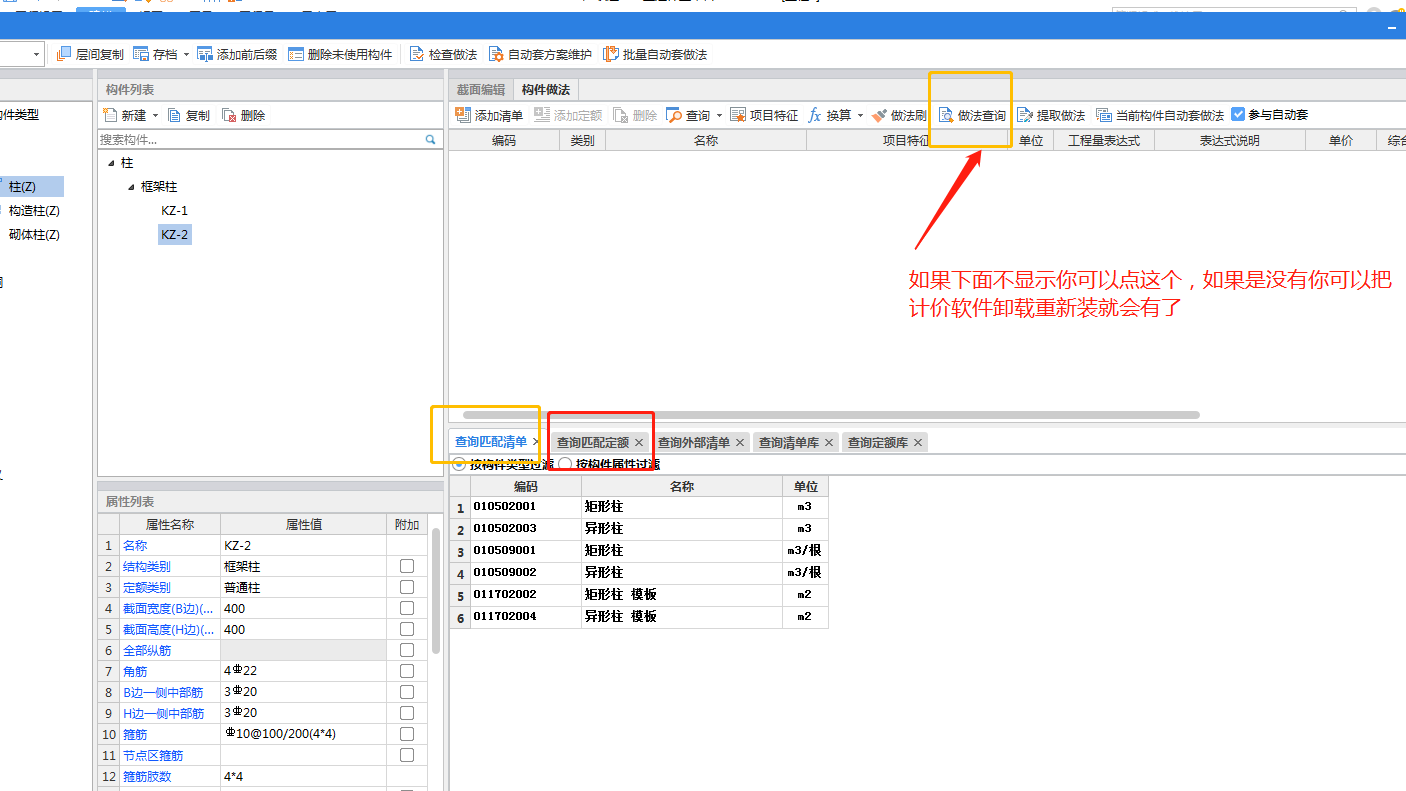This screenshot has height=791, width=1406.
Task: Run 检查做法 from the toolbar
Action: pos(443,54)
